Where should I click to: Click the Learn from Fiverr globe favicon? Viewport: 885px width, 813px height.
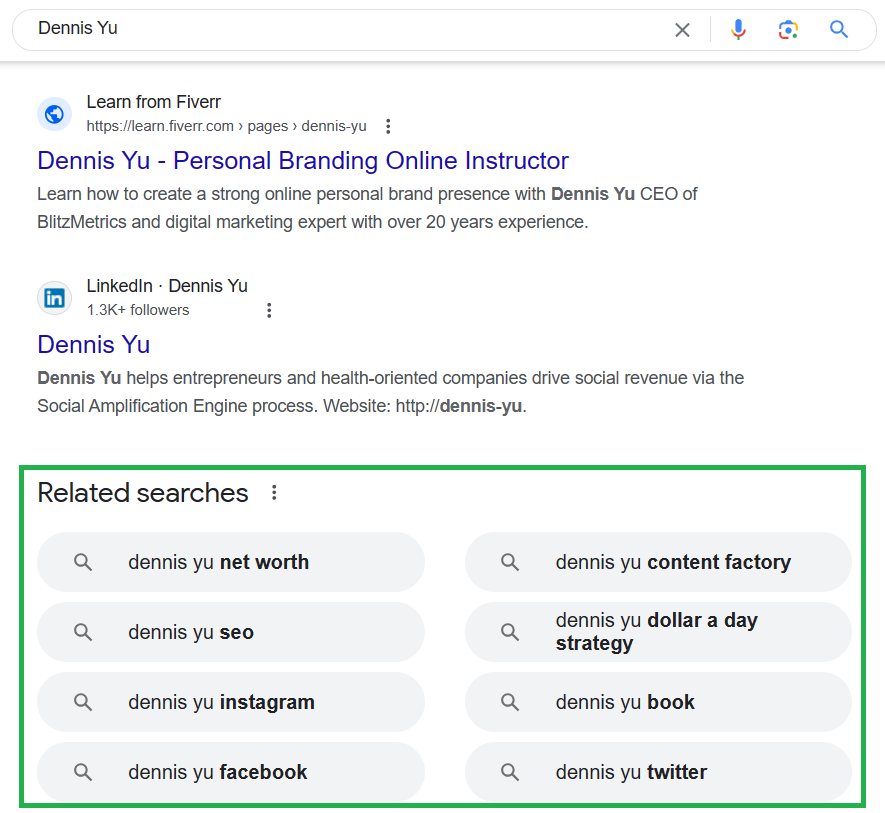[x=54, y=114]
